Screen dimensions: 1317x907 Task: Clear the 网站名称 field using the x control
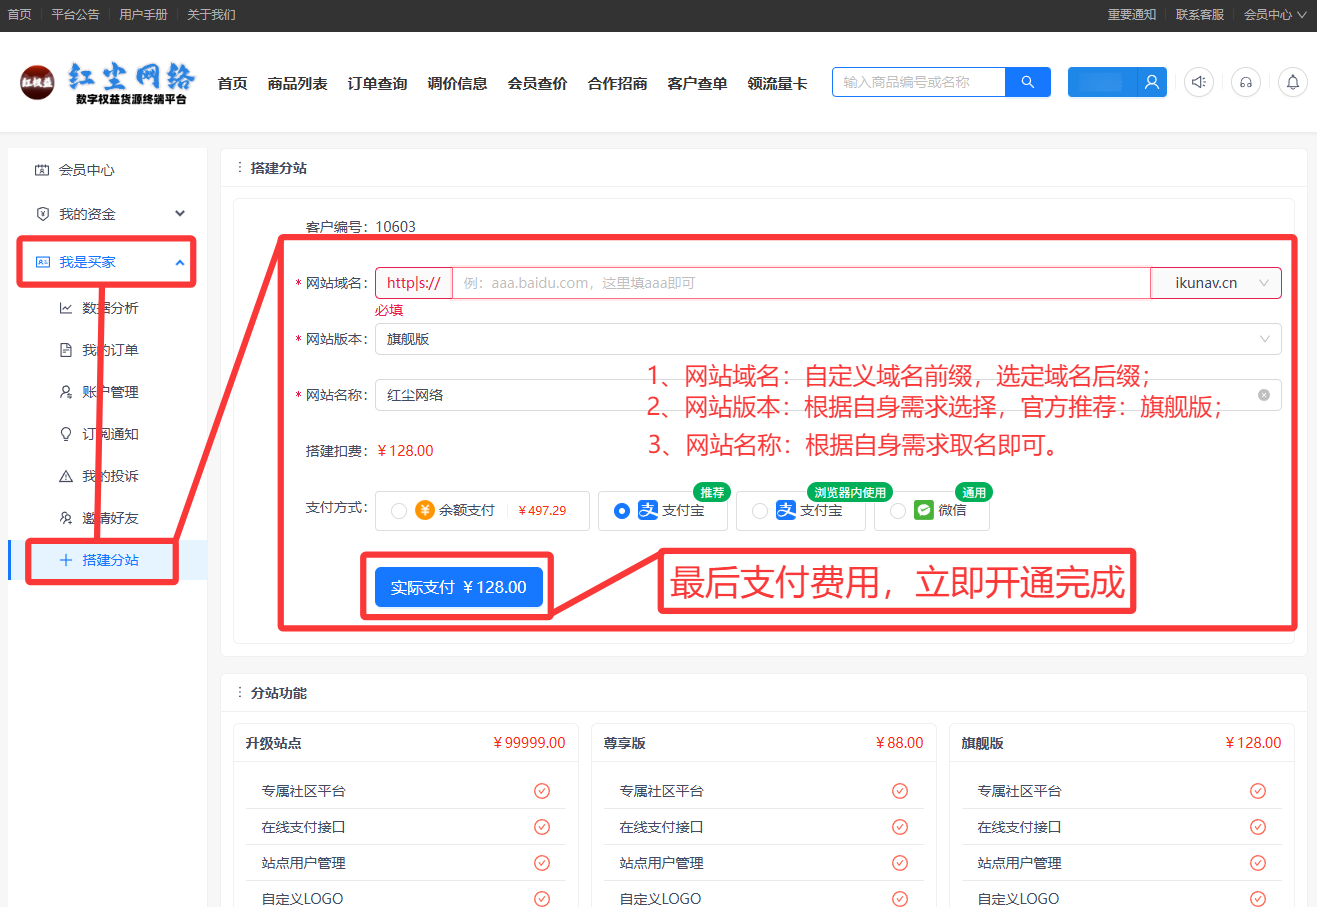(1263, 394)
